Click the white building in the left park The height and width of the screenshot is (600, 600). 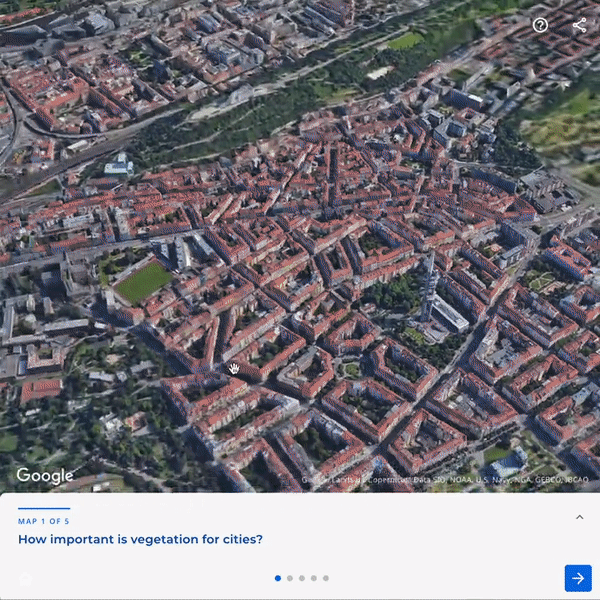click(x=118, y=167)
